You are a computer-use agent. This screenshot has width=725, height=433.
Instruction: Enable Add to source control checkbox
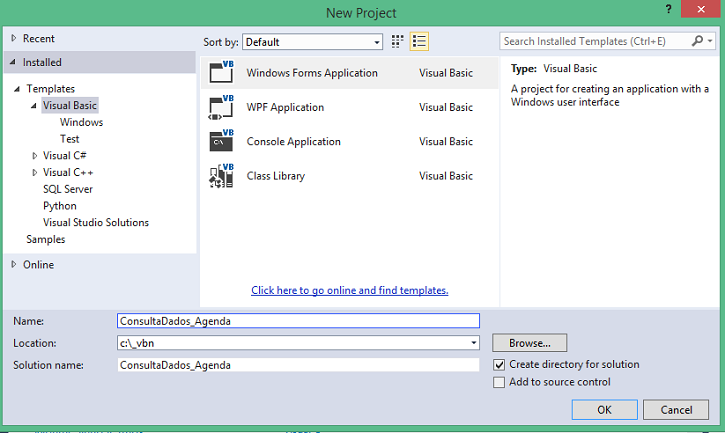pos(499,383)
